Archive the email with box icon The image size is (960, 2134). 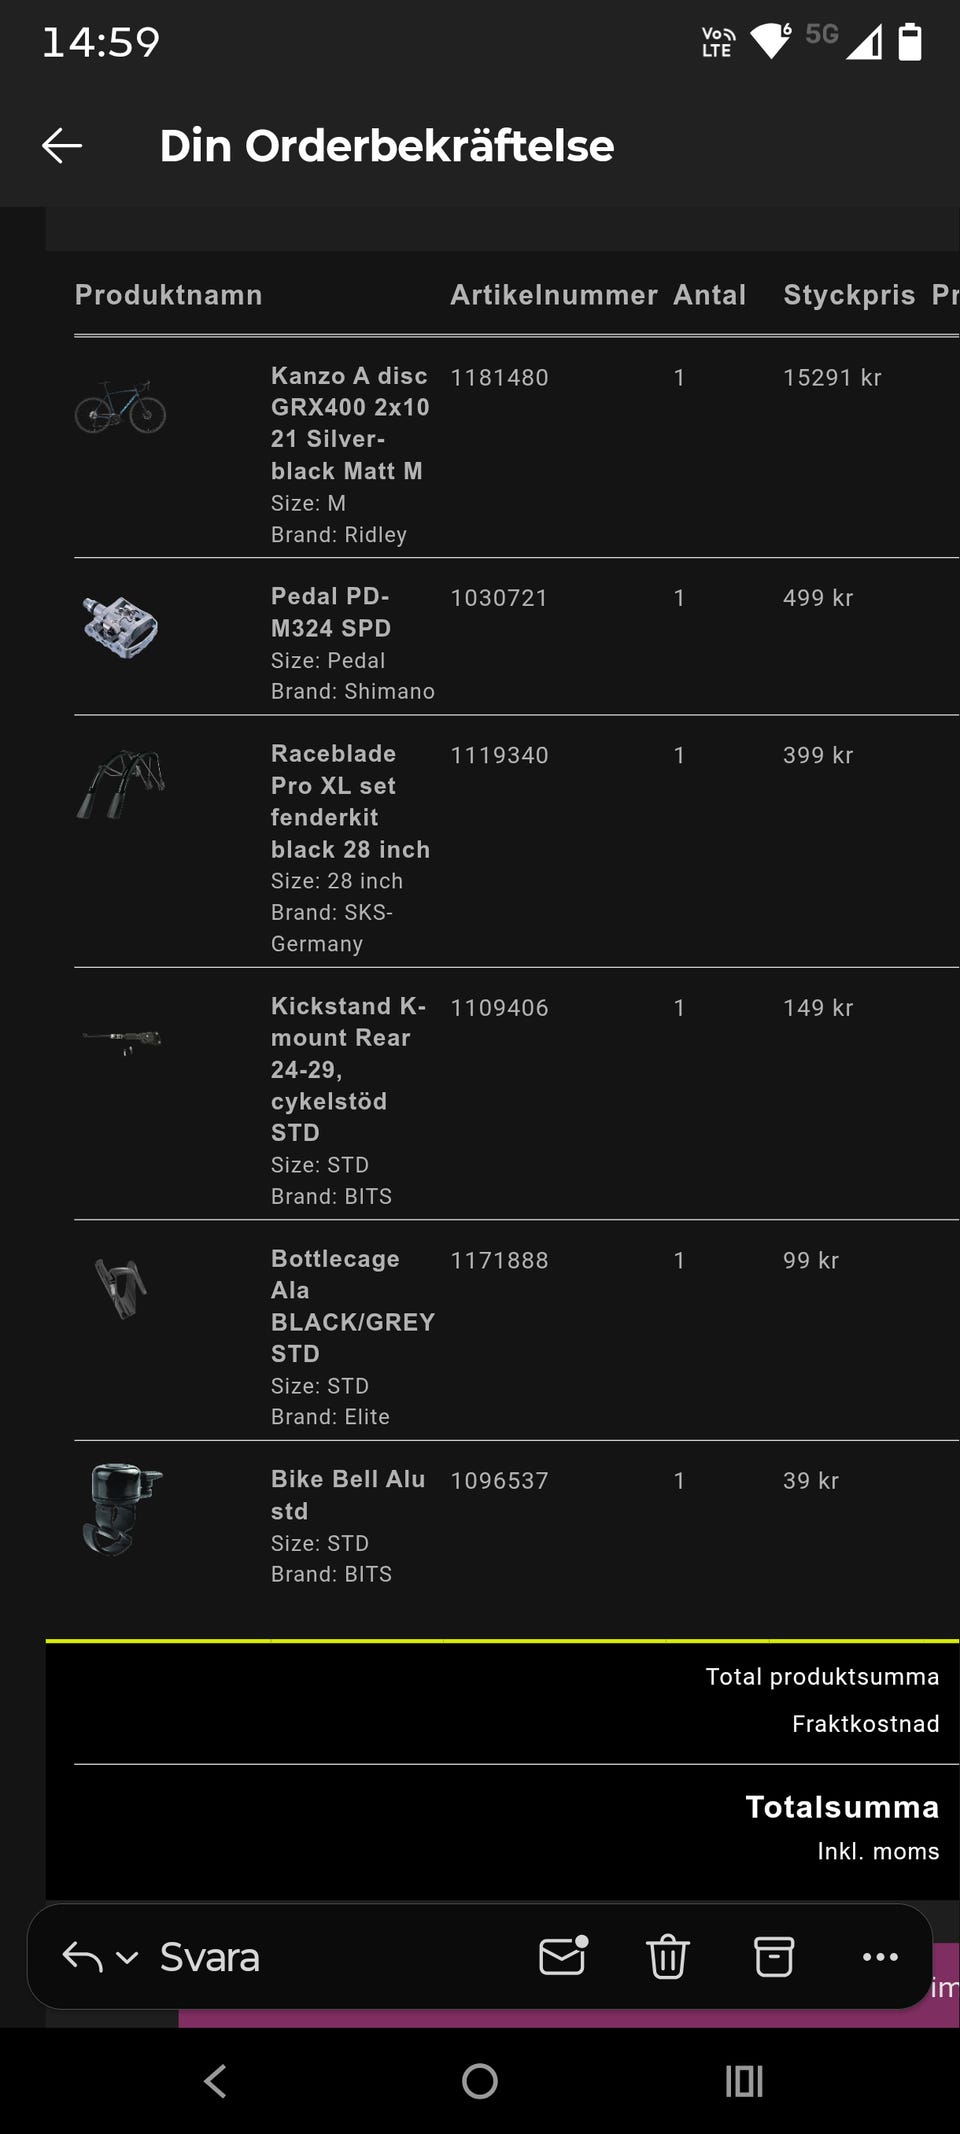(774, 1956)
